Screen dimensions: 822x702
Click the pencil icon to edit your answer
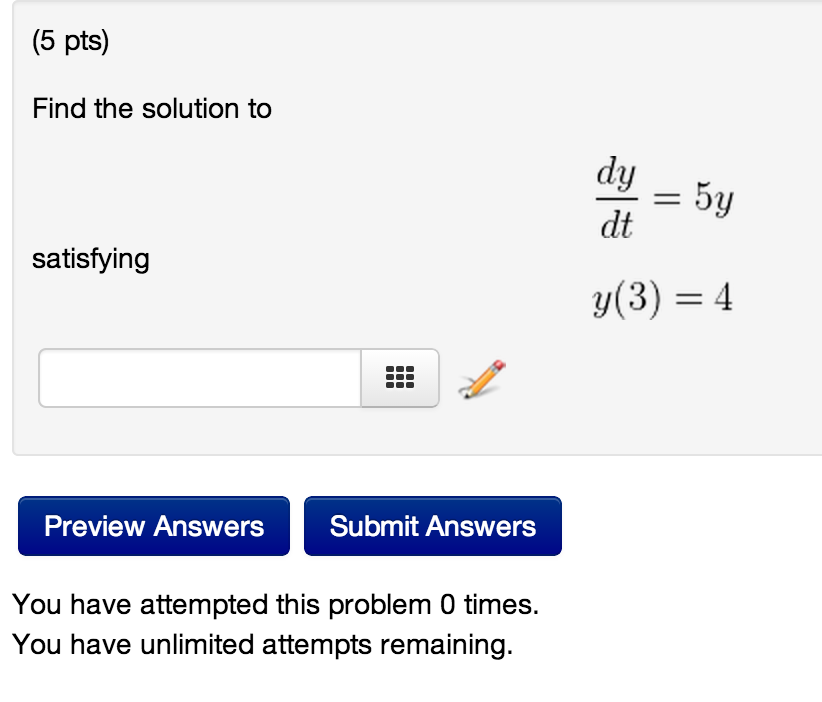481,377
